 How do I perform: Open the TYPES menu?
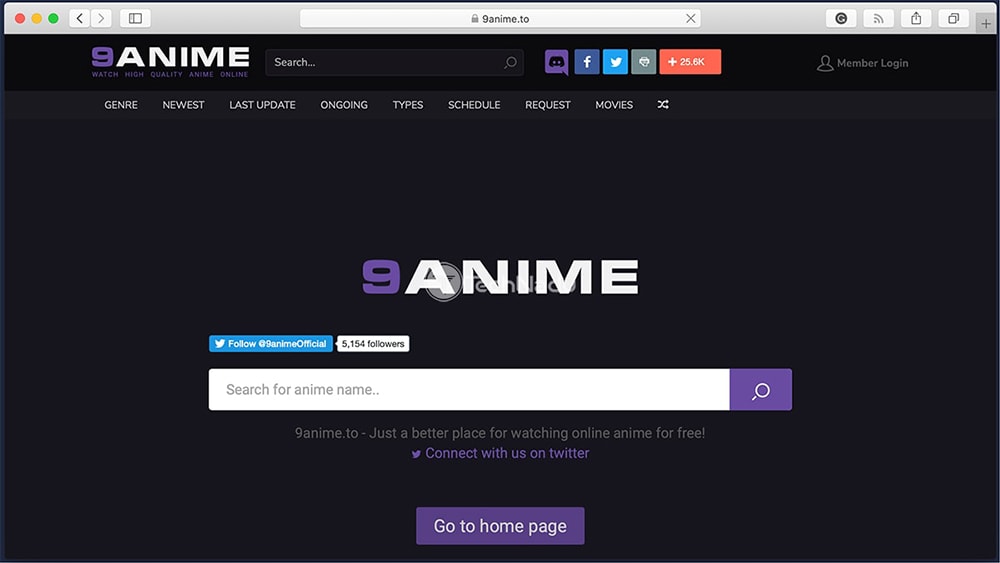[408, 105]
